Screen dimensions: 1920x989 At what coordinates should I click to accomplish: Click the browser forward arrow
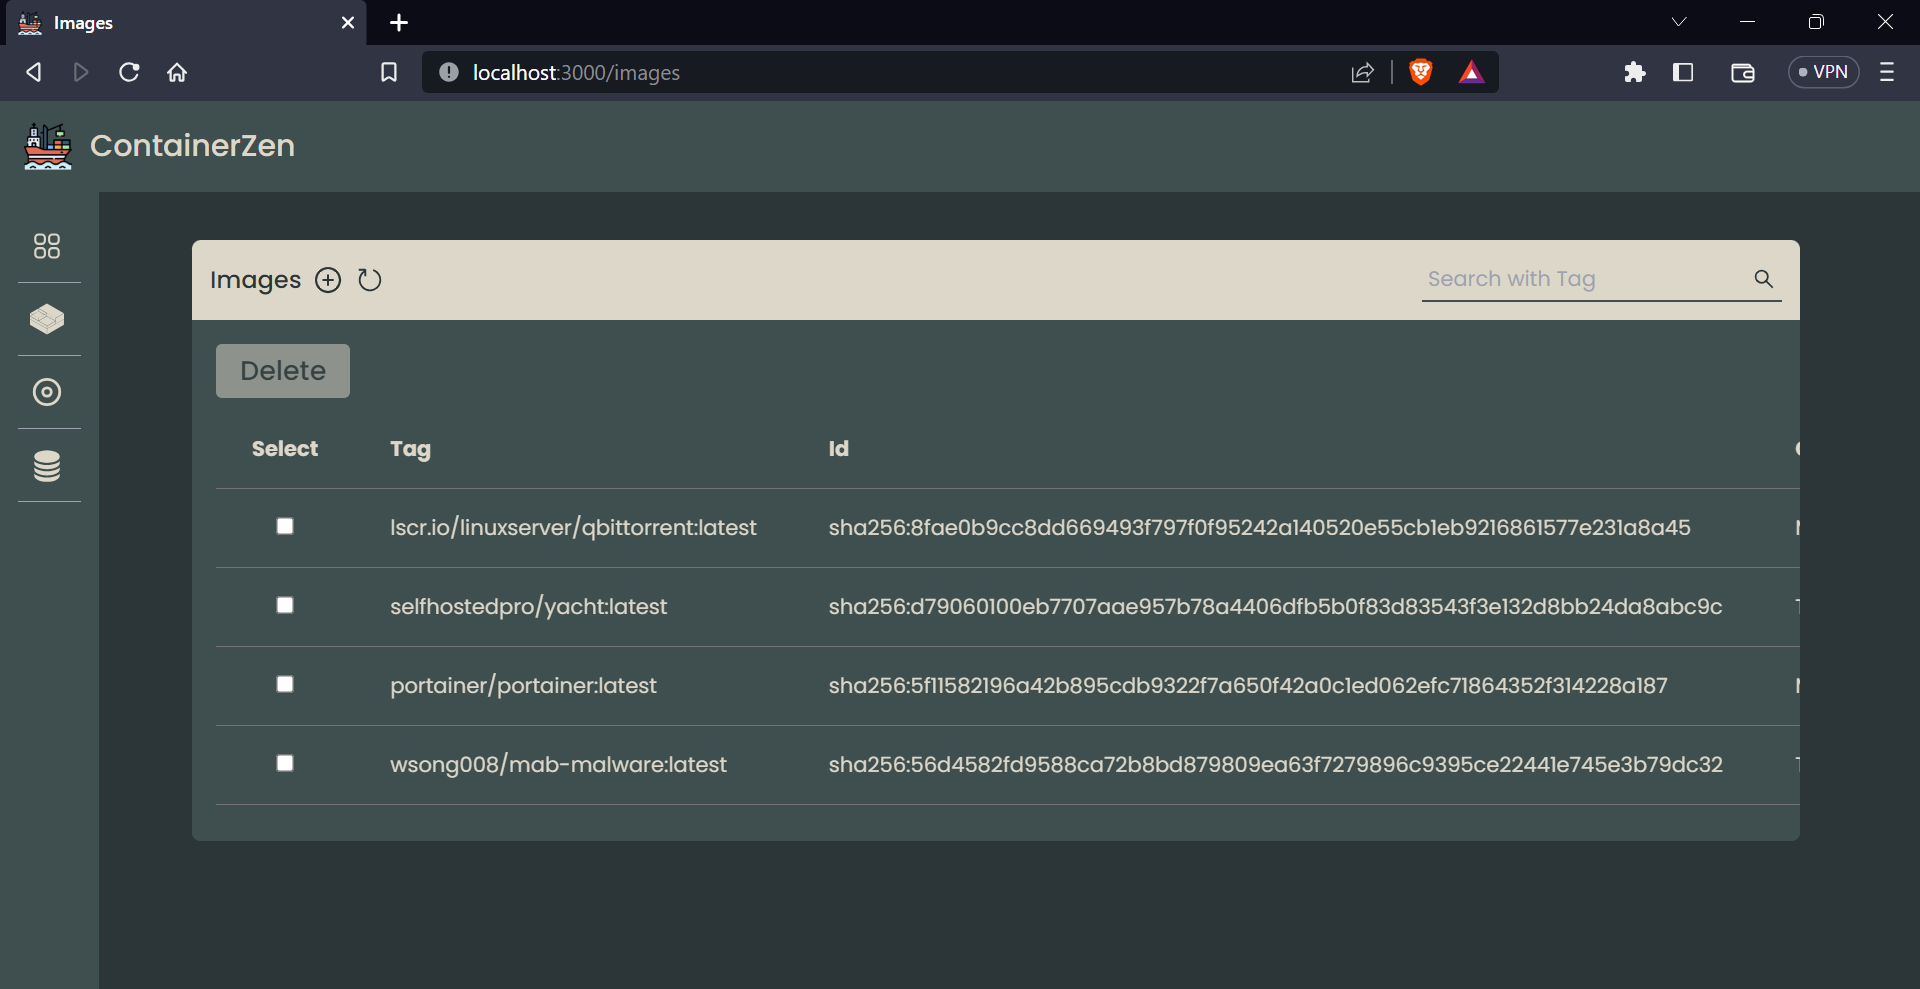[81, 72]
